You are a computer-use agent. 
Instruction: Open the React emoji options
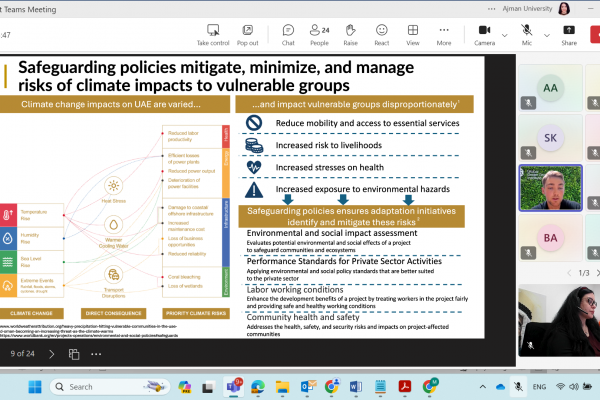381,34
